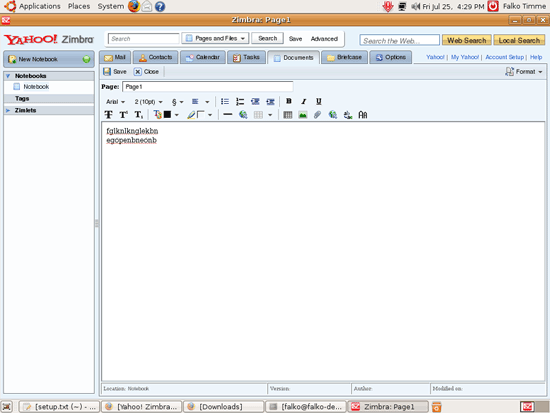Insert an image into the page

pyautogui.click(x=303, y=115)
